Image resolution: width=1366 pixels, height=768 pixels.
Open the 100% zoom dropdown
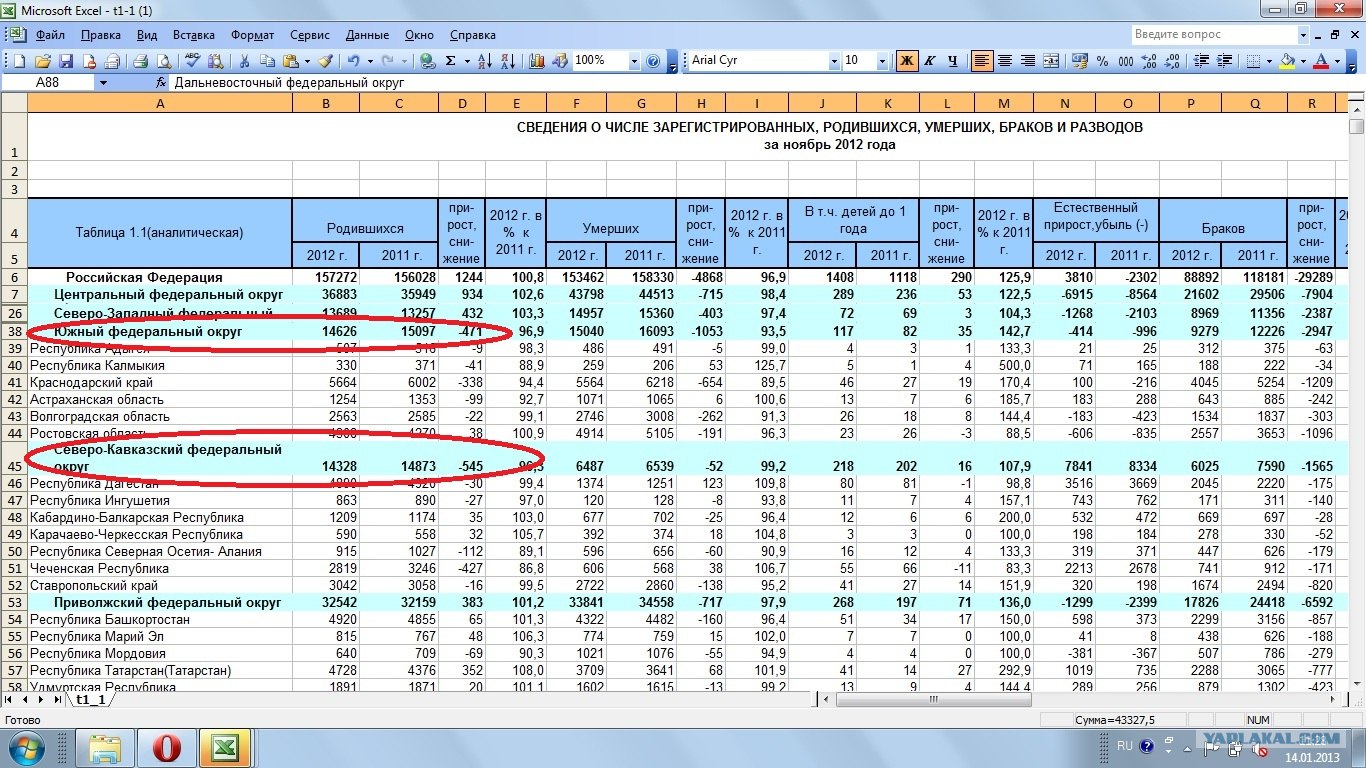pyautogui.click(x=634, y=61)
